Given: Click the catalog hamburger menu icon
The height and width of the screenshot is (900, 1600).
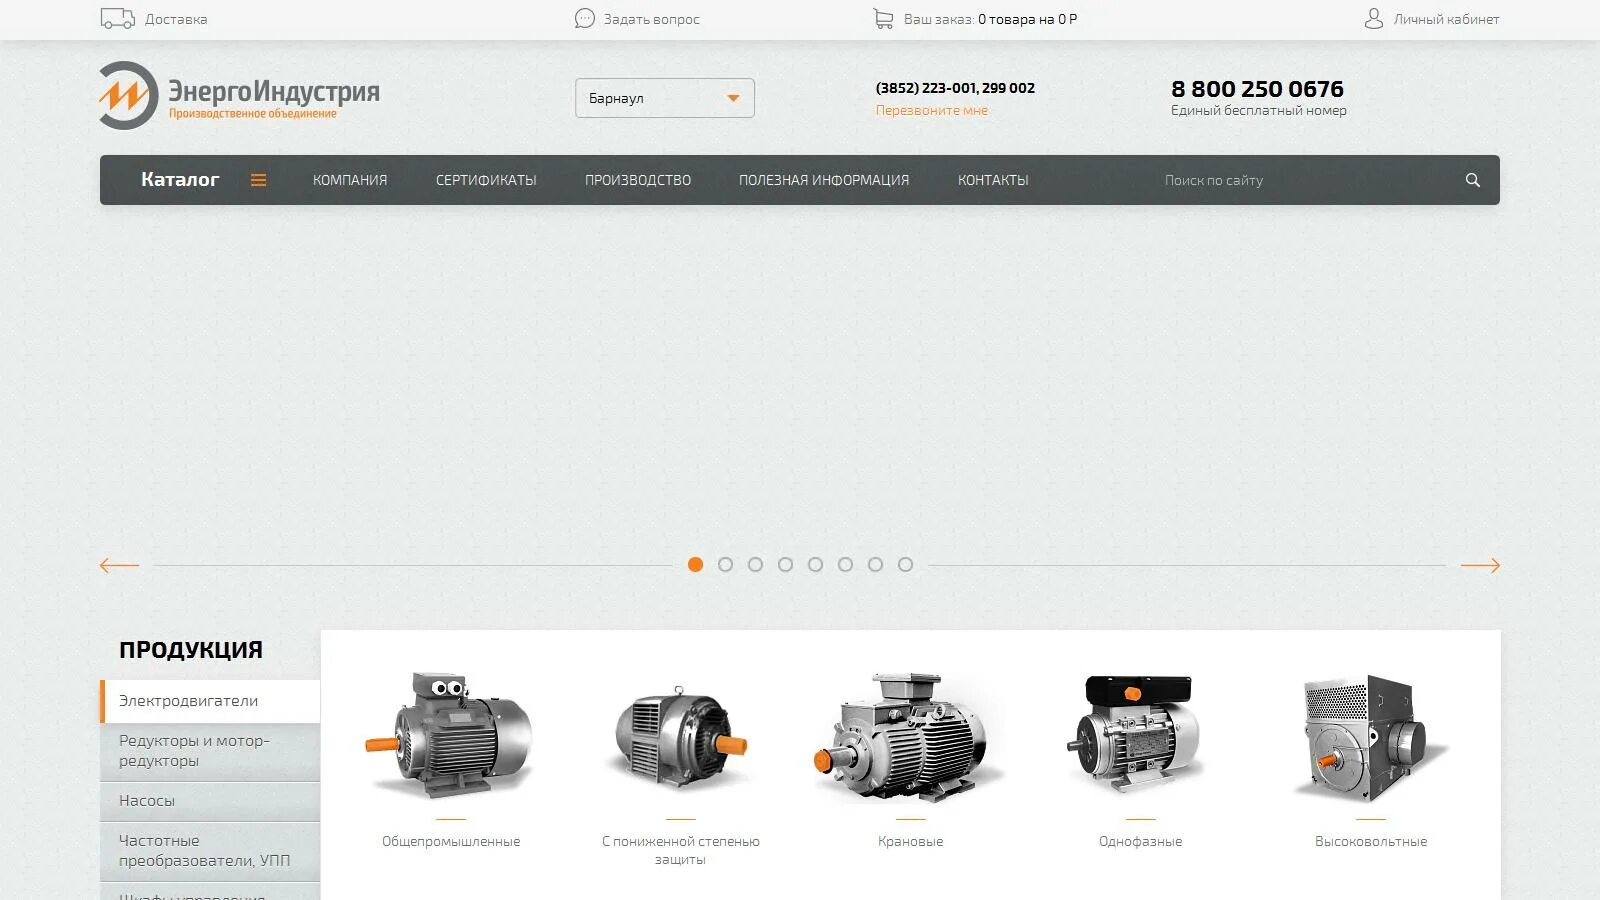Looking at the screenshot, I should 258,180.
